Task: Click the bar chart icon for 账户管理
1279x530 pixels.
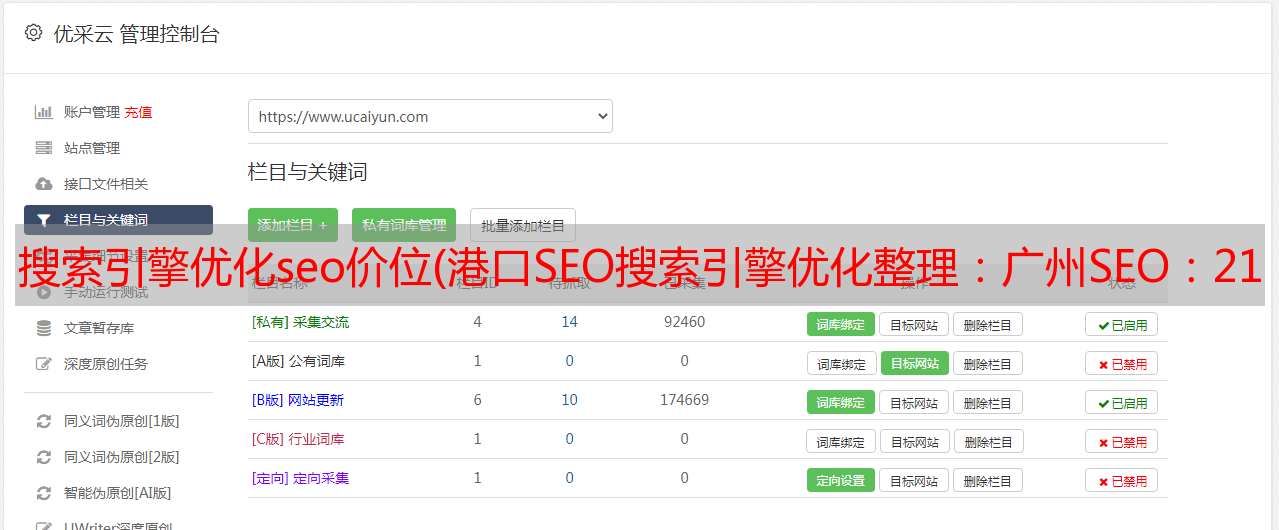Action: tap(43, 112)
